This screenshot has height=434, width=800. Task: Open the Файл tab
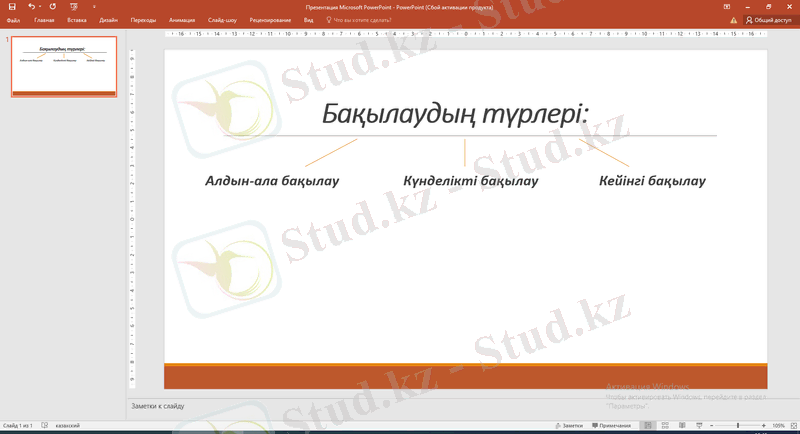click(13, 20)
